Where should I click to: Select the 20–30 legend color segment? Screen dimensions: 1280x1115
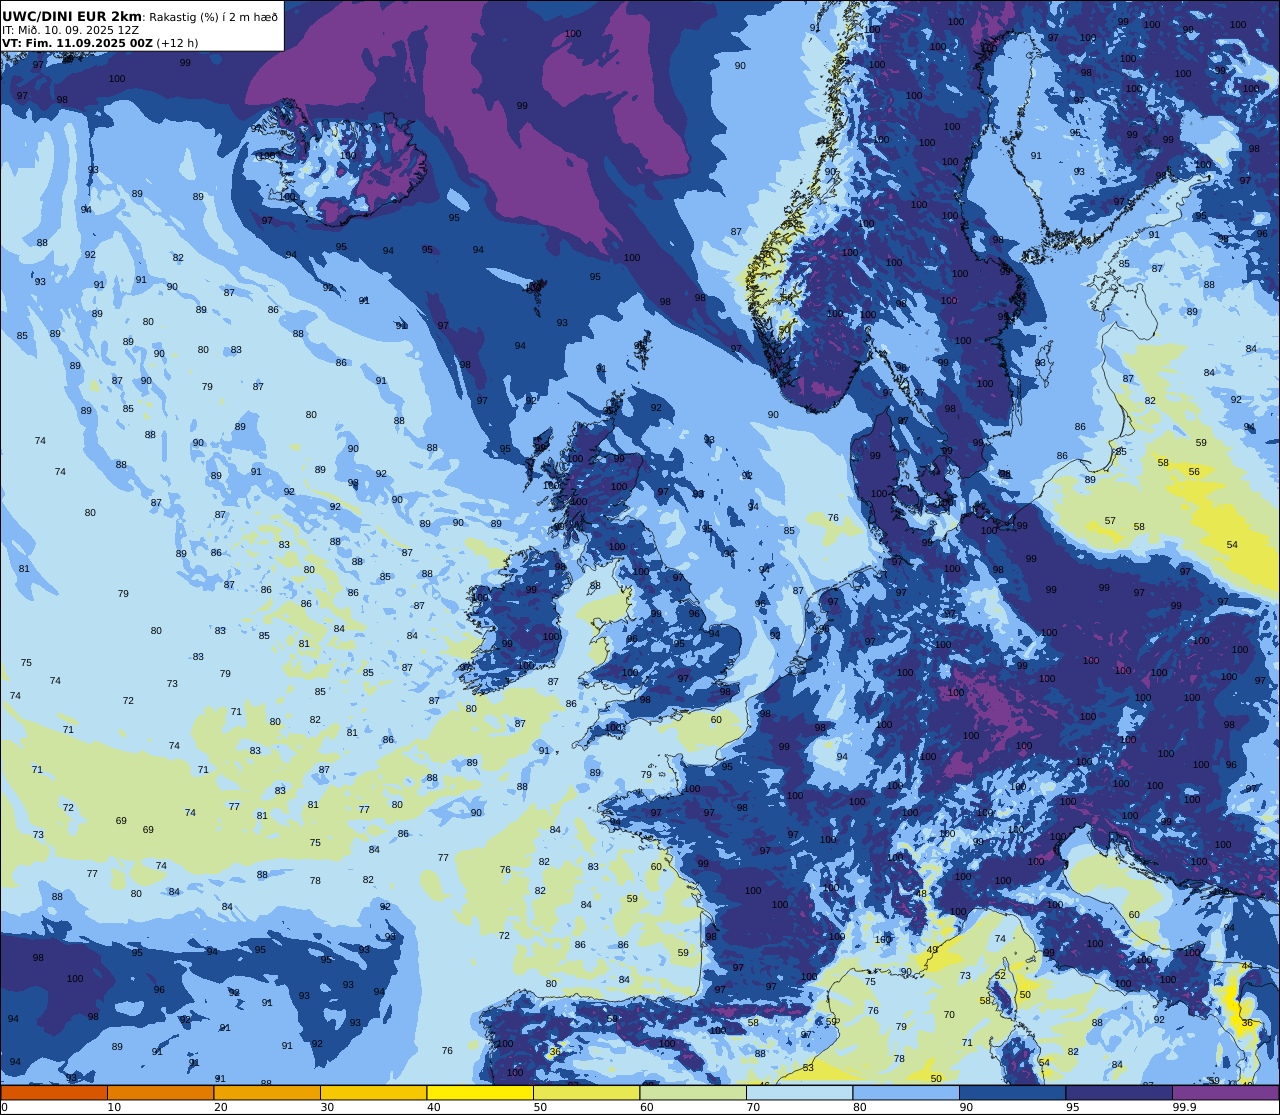(x=267, y=1092)
